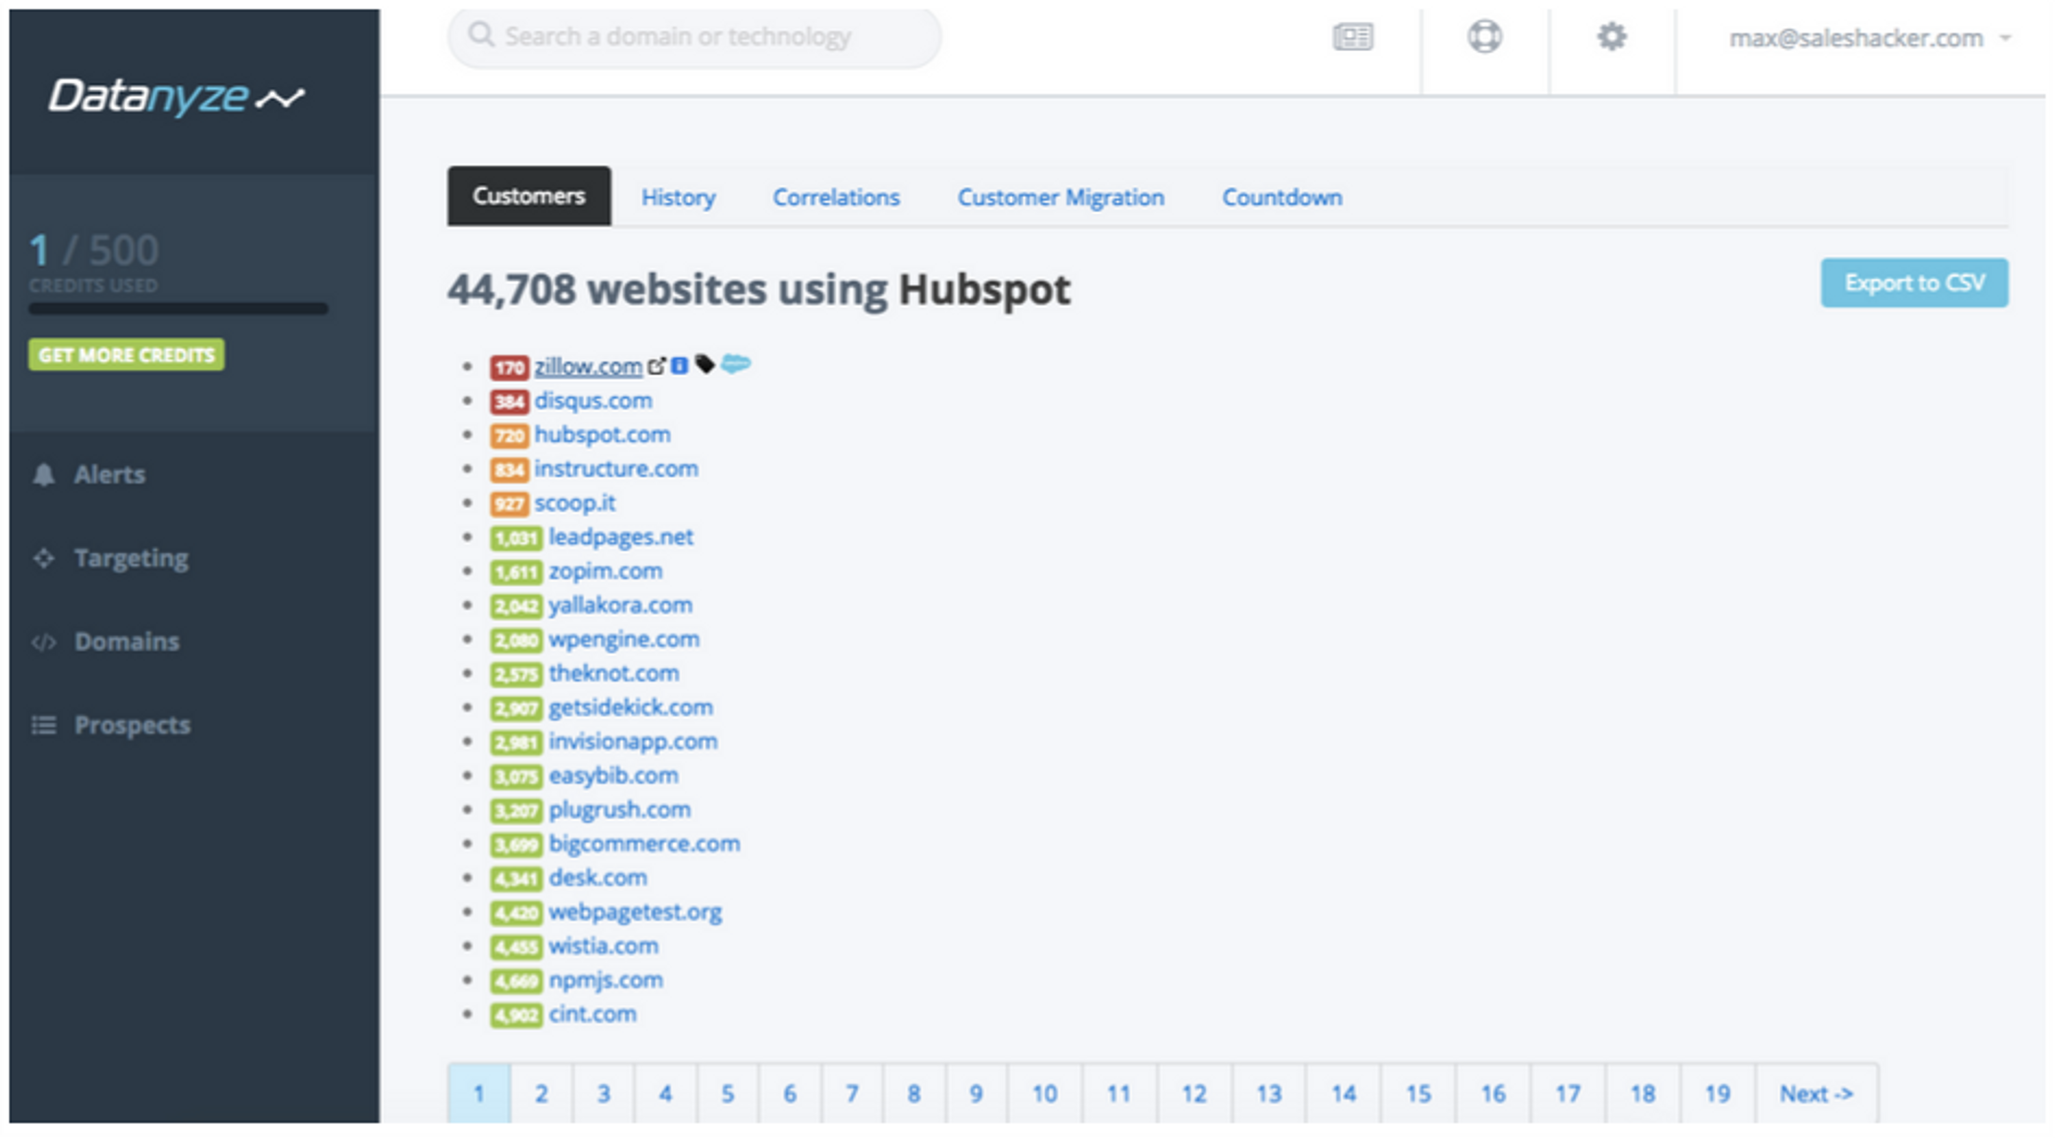Viewport: 2056px width, 1138px height.
Task: Click the Next -> pagination button
Action: click(x=1815, y=1094)
